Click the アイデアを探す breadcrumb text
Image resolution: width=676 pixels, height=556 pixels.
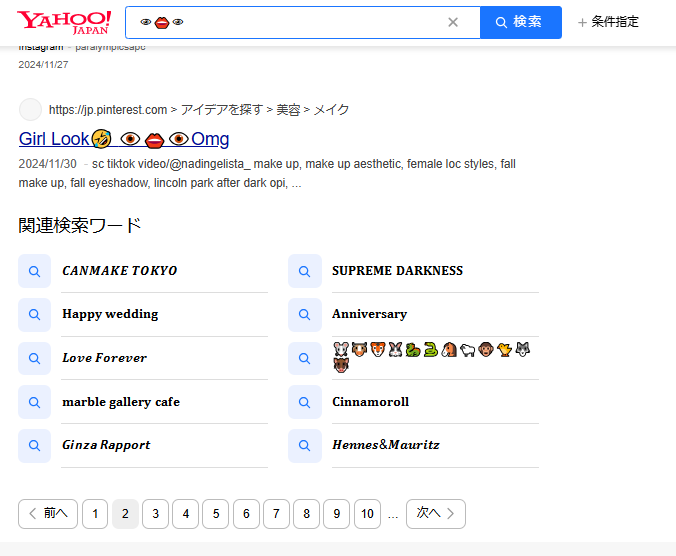coord(222,110)
